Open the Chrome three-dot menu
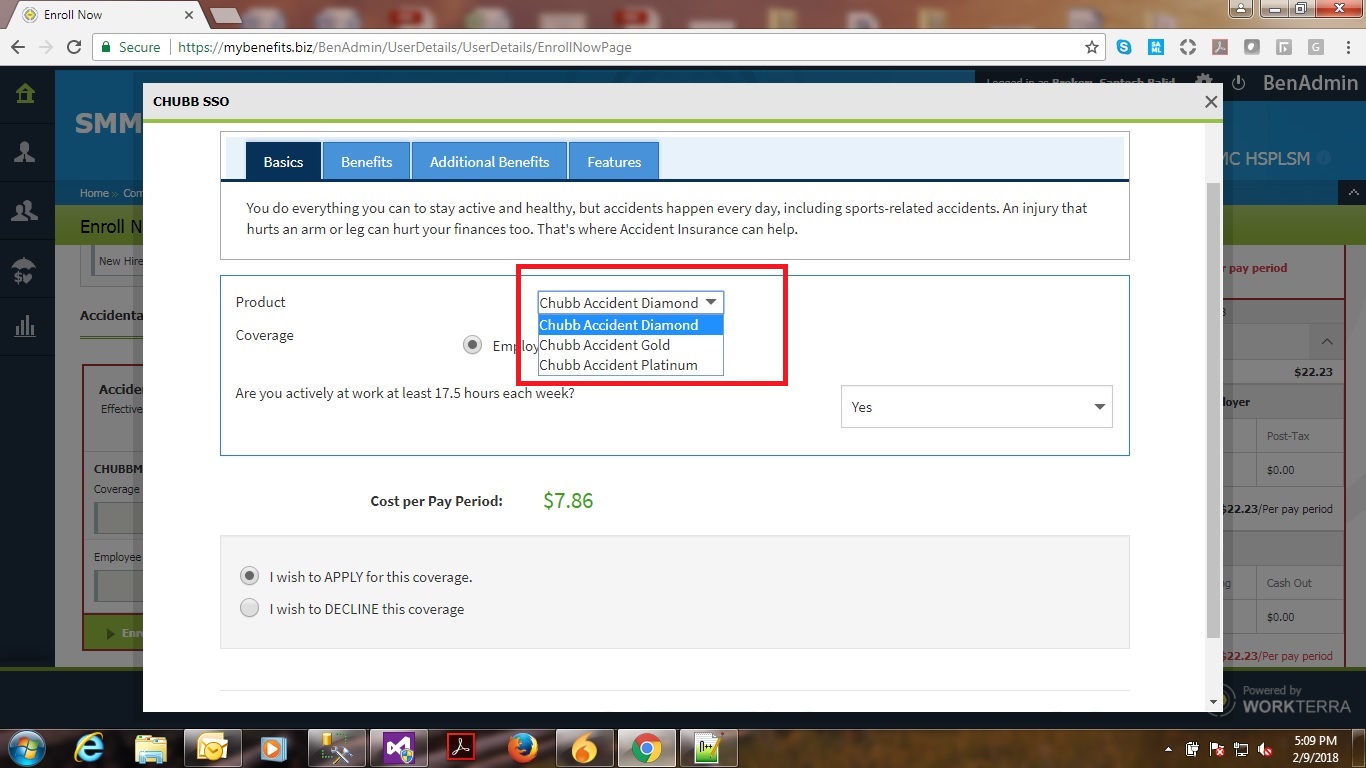This screenshot has height=768, width=1366. coord(1347,47)
